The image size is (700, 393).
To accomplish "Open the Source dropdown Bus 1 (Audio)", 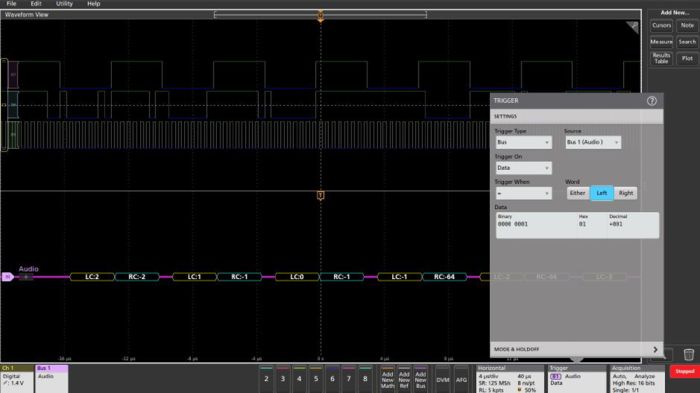I will (592, 142).
